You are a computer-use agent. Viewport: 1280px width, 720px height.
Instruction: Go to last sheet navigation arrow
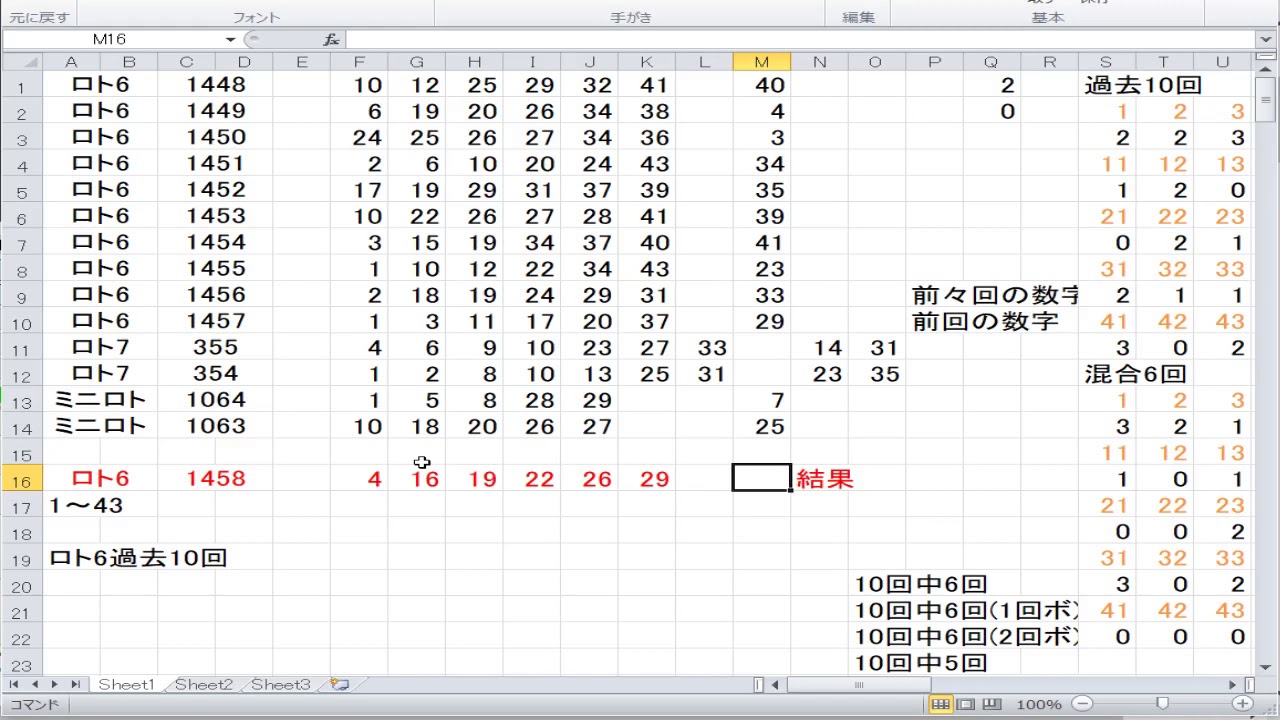(75, 685)
